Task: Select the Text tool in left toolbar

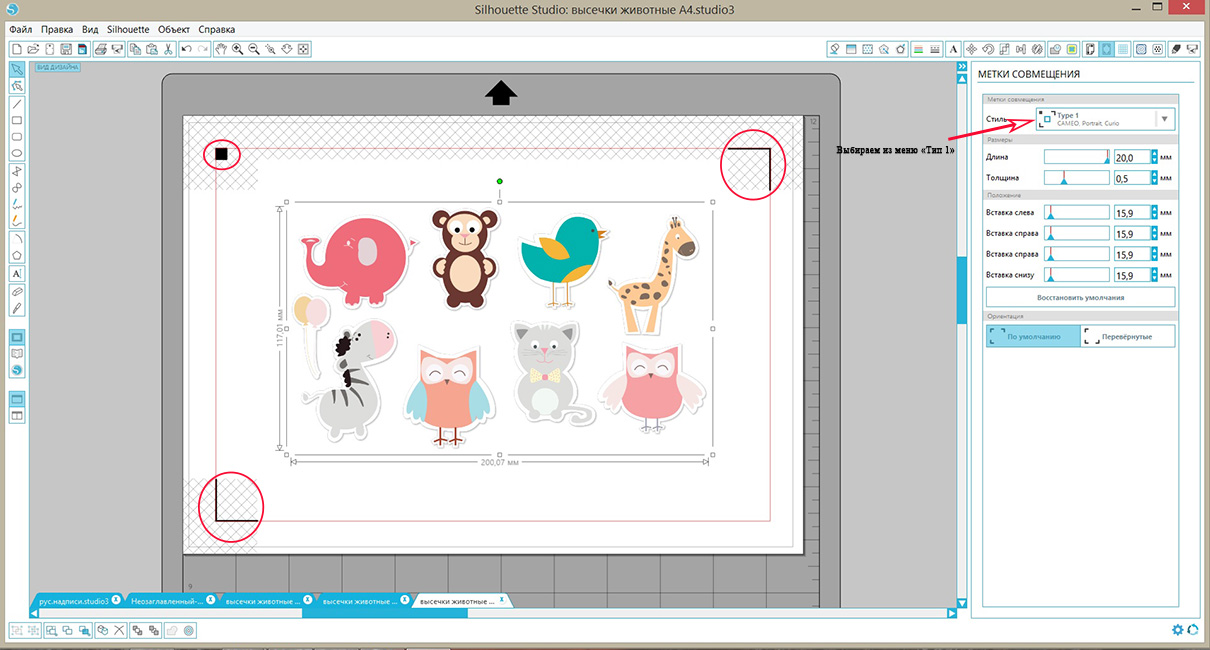Action: point(17,273)
